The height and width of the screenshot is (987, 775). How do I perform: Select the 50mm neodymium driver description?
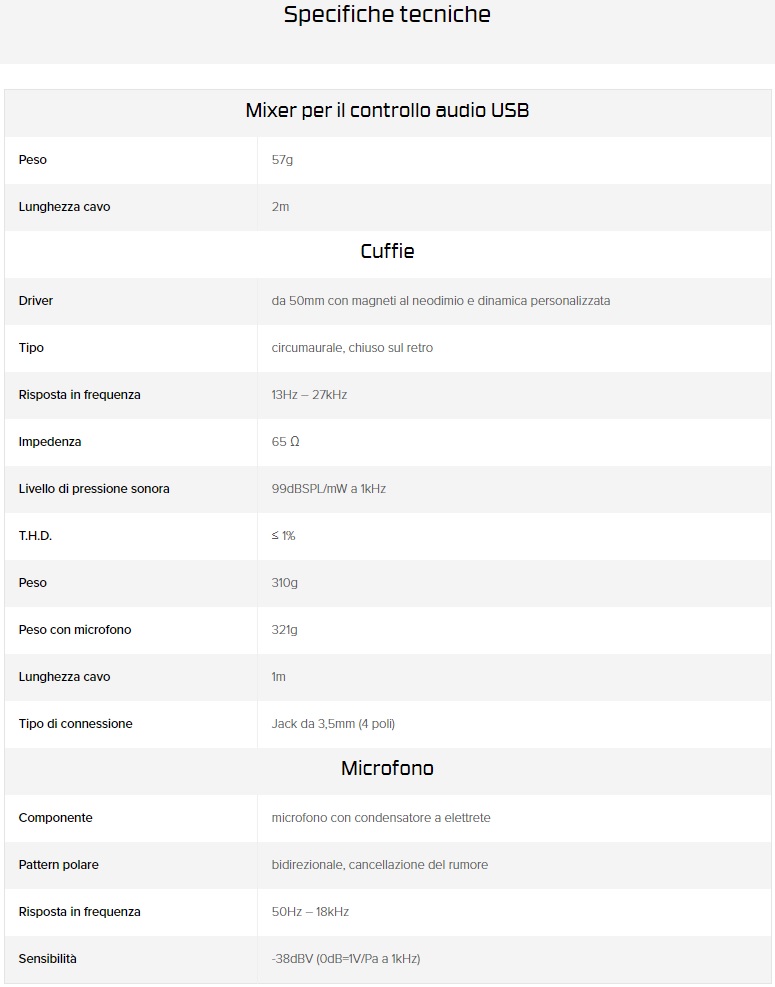point(440,301)
